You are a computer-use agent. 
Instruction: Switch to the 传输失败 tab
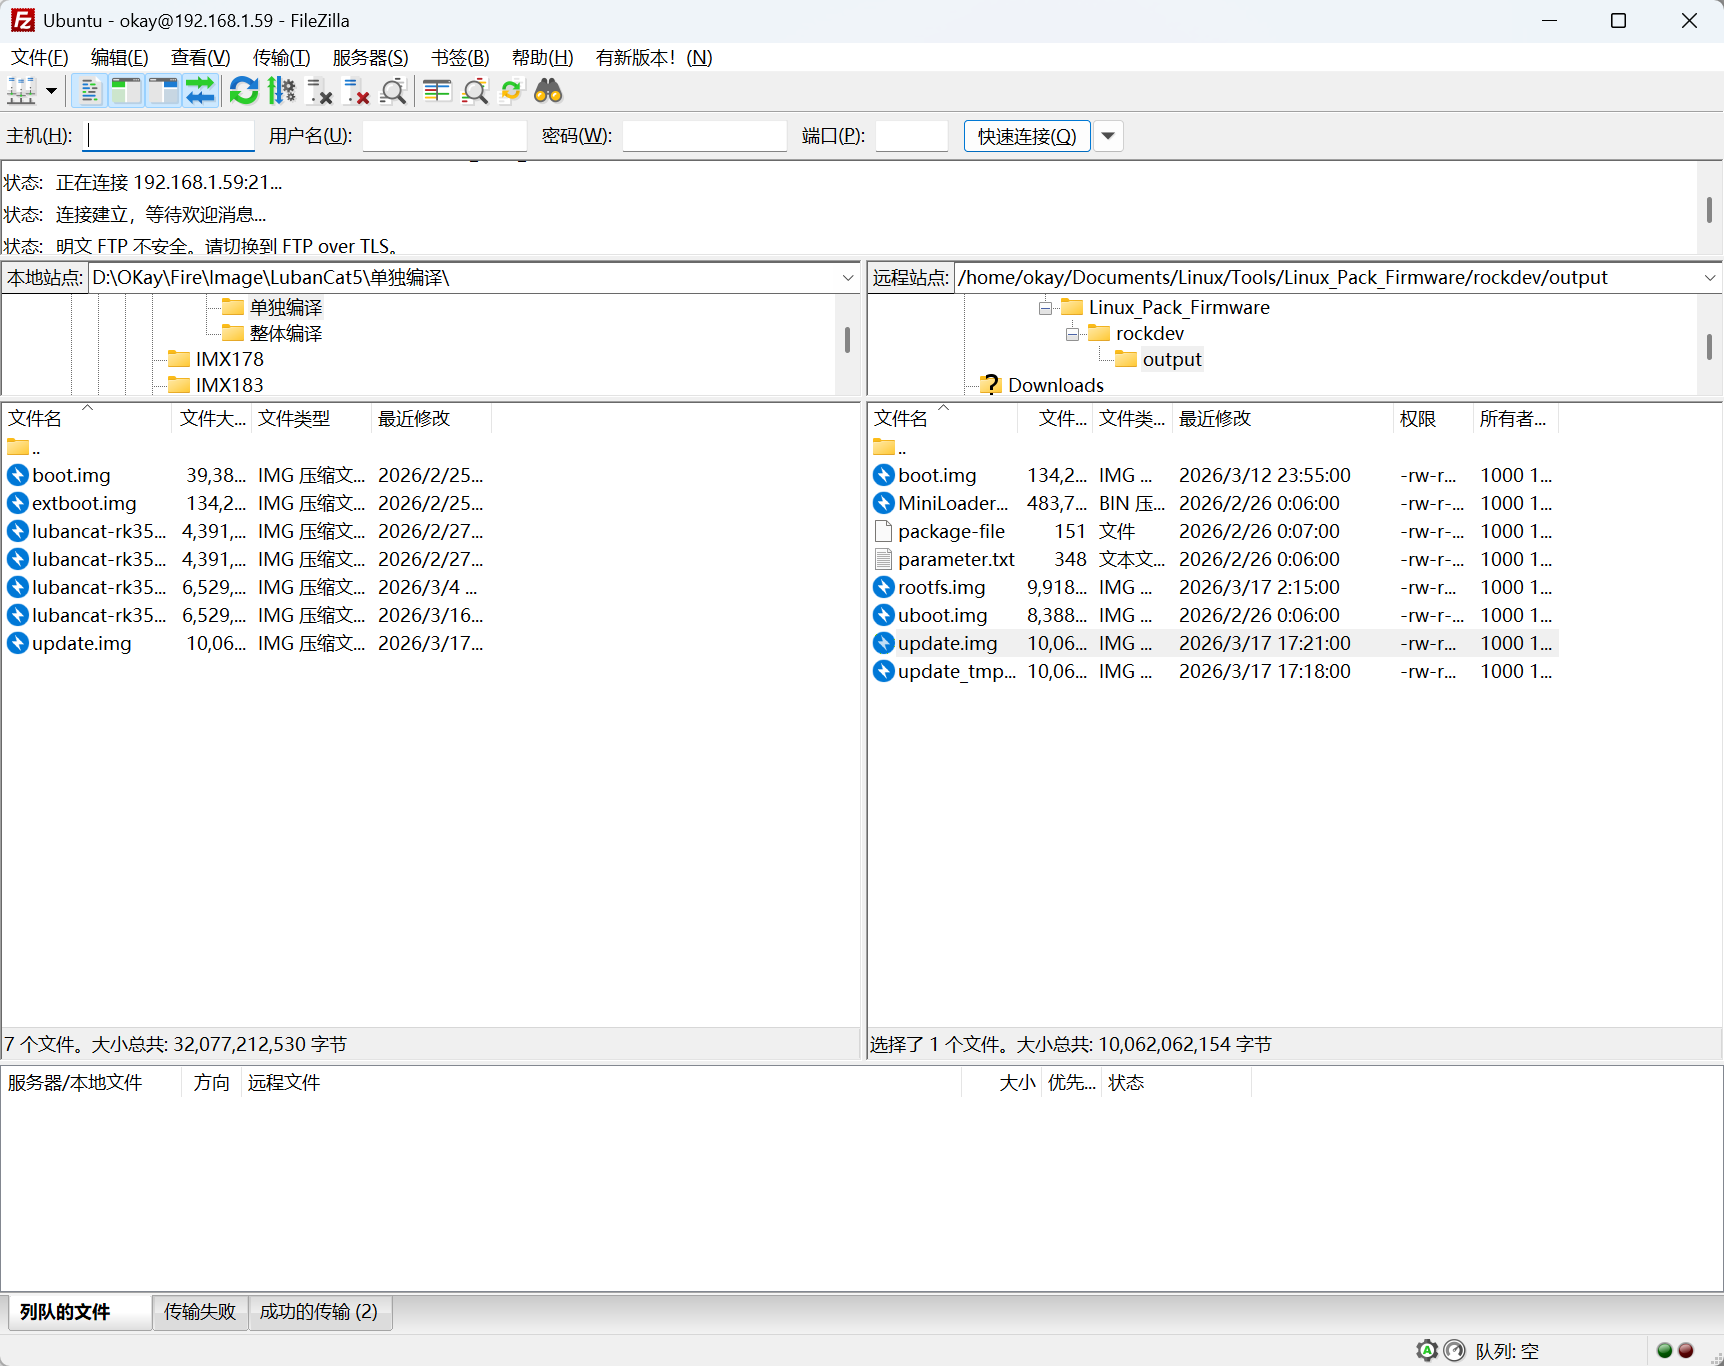[x=200, y=1312]
